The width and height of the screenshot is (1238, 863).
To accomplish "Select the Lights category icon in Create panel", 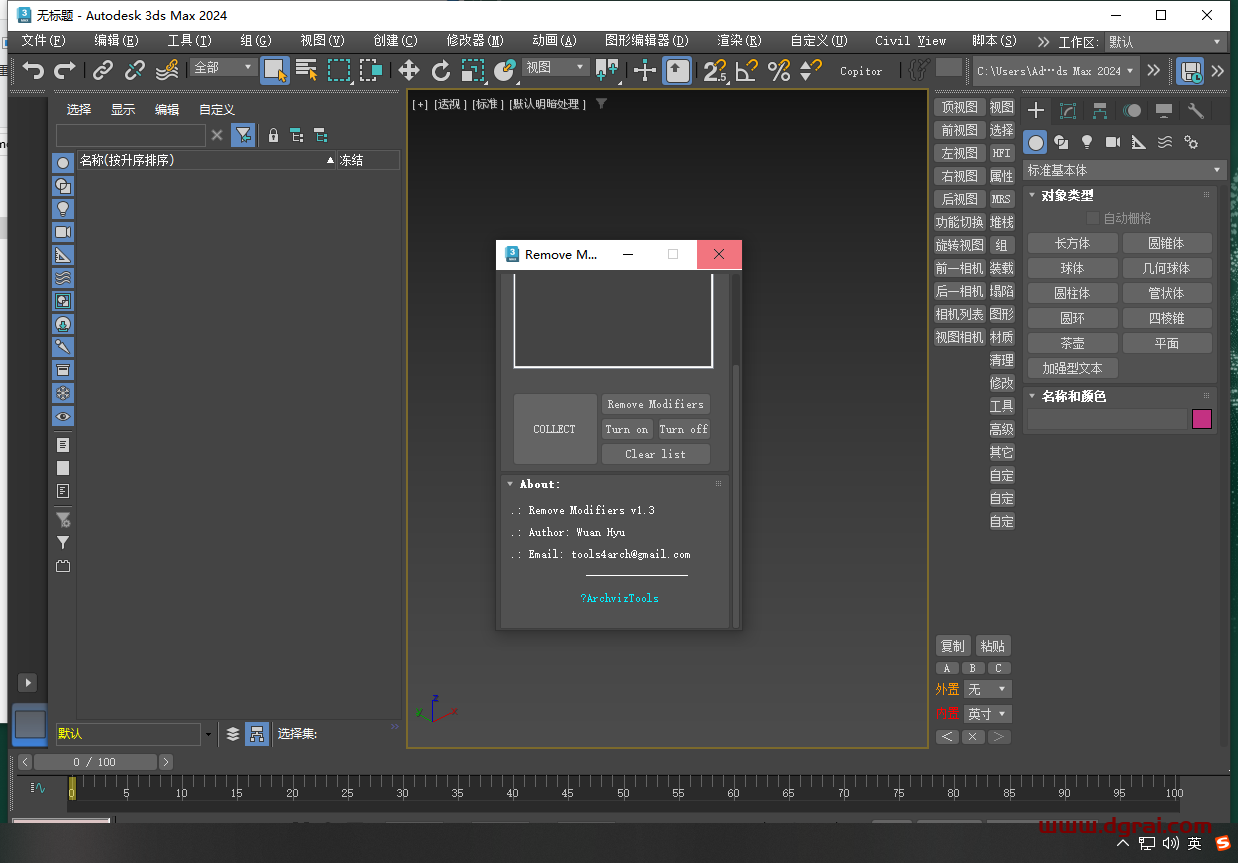I will pyautogui.click(x=1087, y=142).
